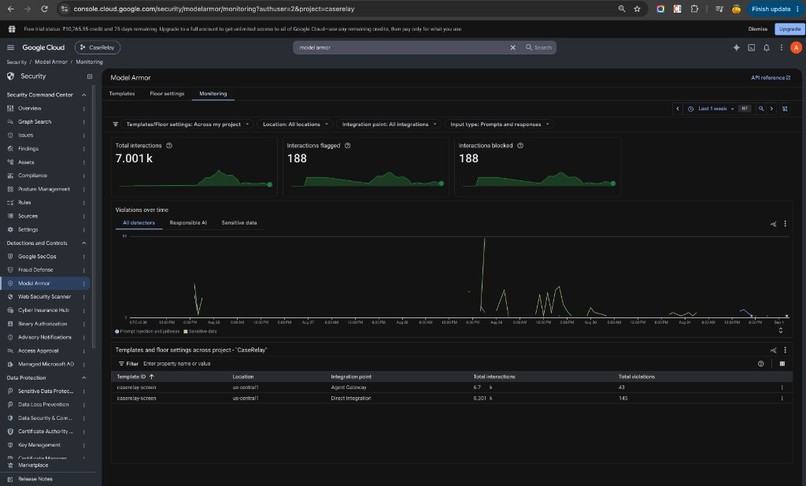Open Security Command Center Settings gear
The width and height of the screenshot is (806, 486).
click(x=10, y=229)
